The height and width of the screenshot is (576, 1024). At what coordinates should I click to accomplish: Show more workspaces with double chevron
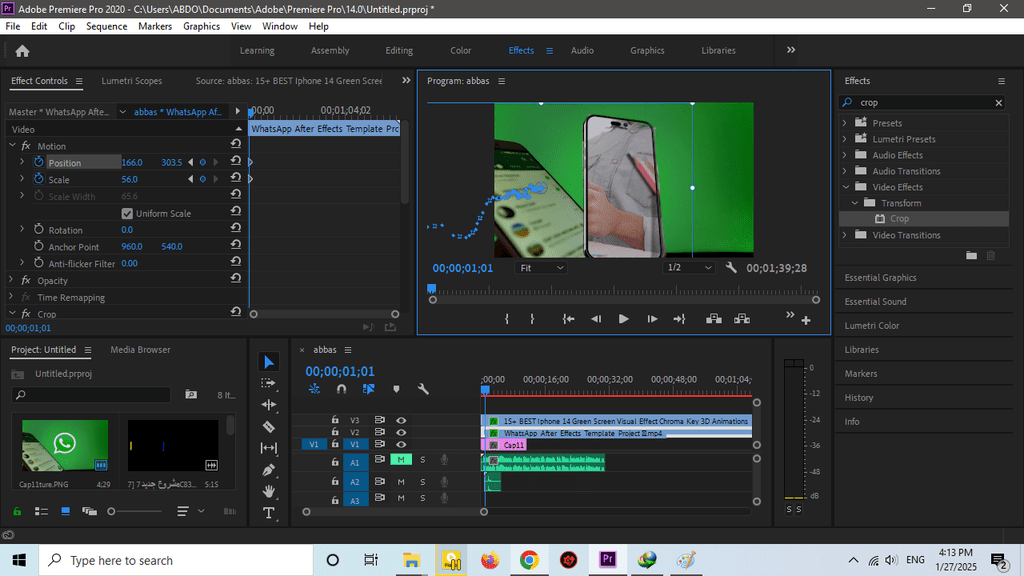click(x=791, y=50)
